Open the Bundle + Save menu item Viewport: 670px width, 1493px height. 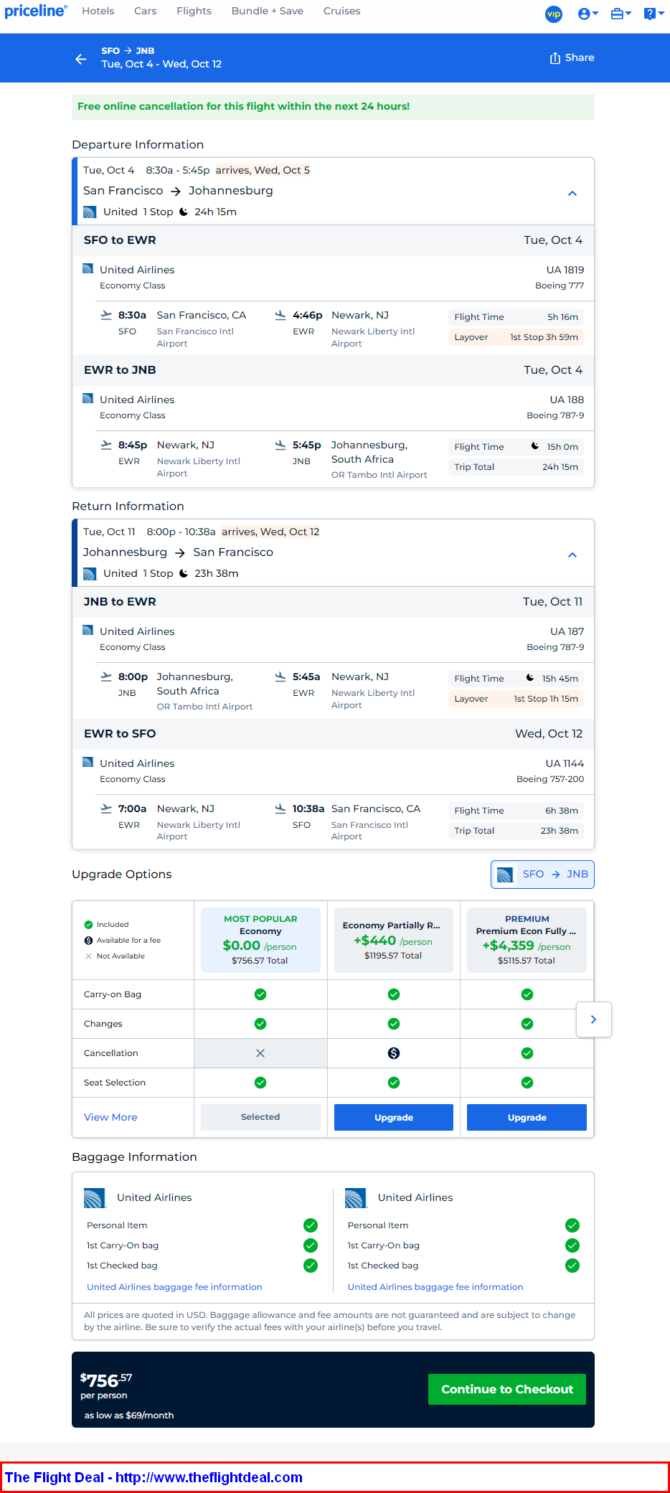(x=267, y=11)
